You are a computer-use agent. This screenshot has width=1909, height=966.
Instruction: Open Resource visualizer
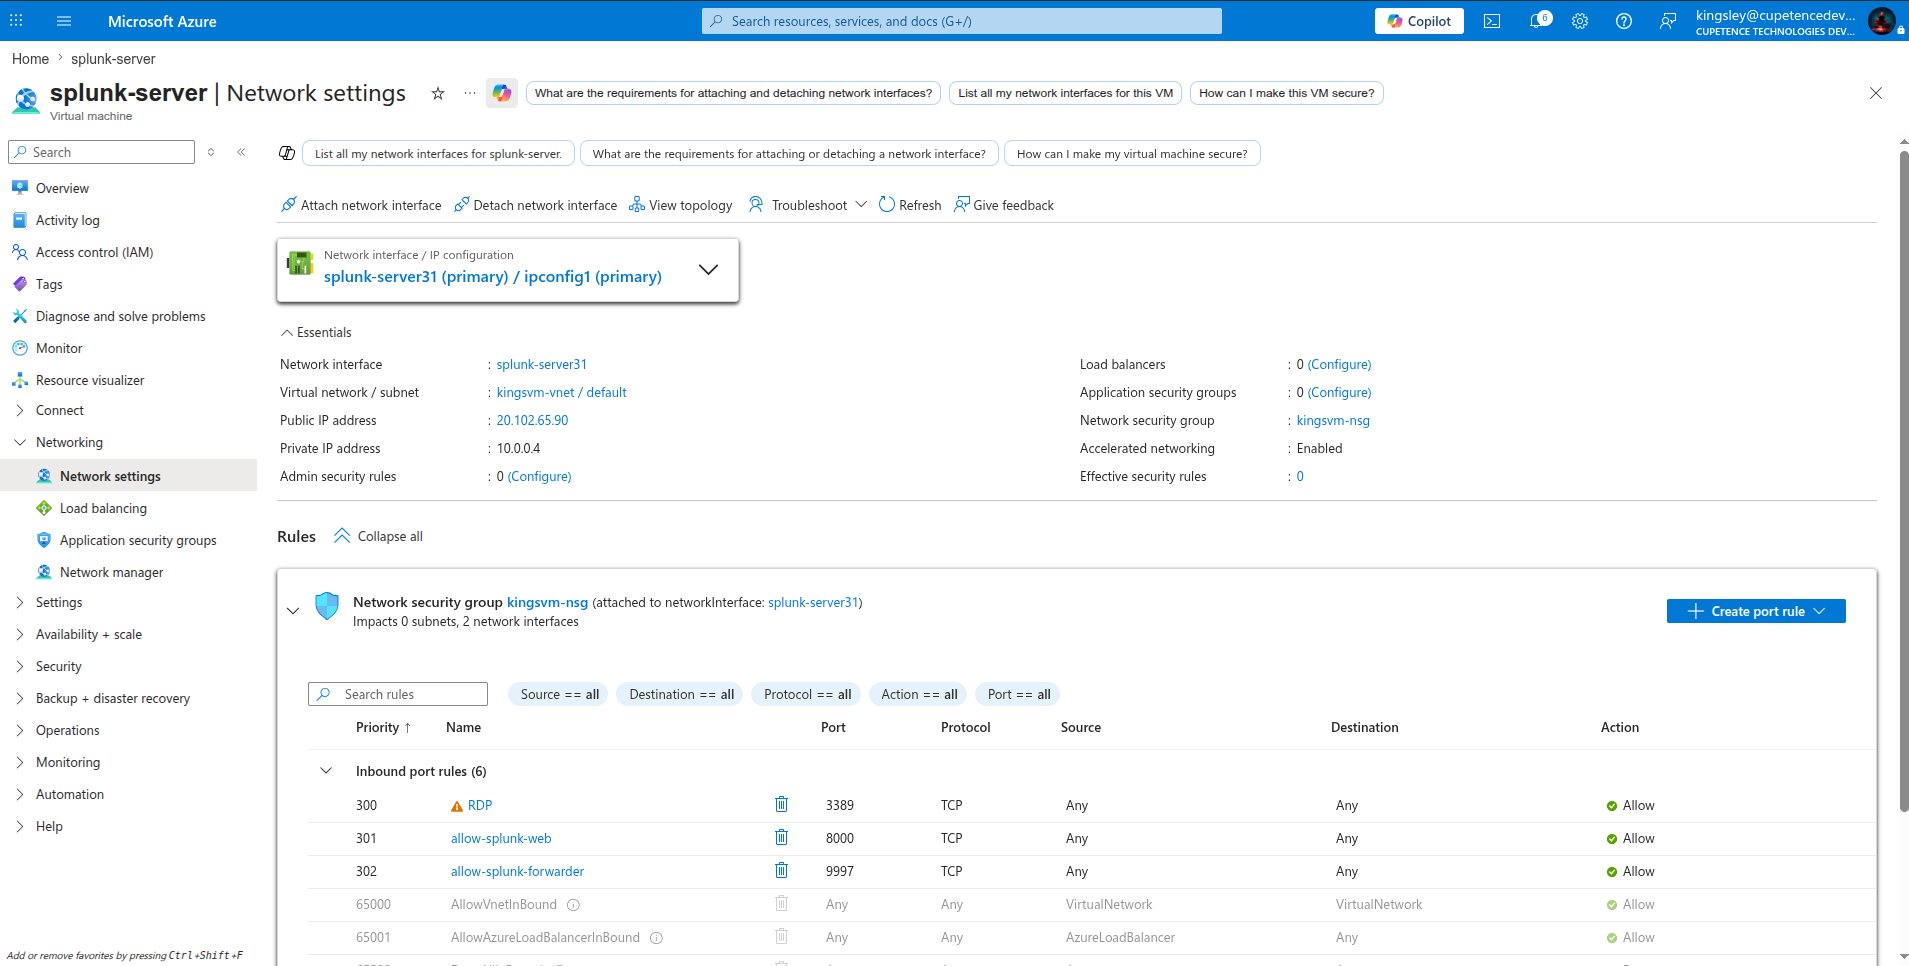tap(90, 380)
